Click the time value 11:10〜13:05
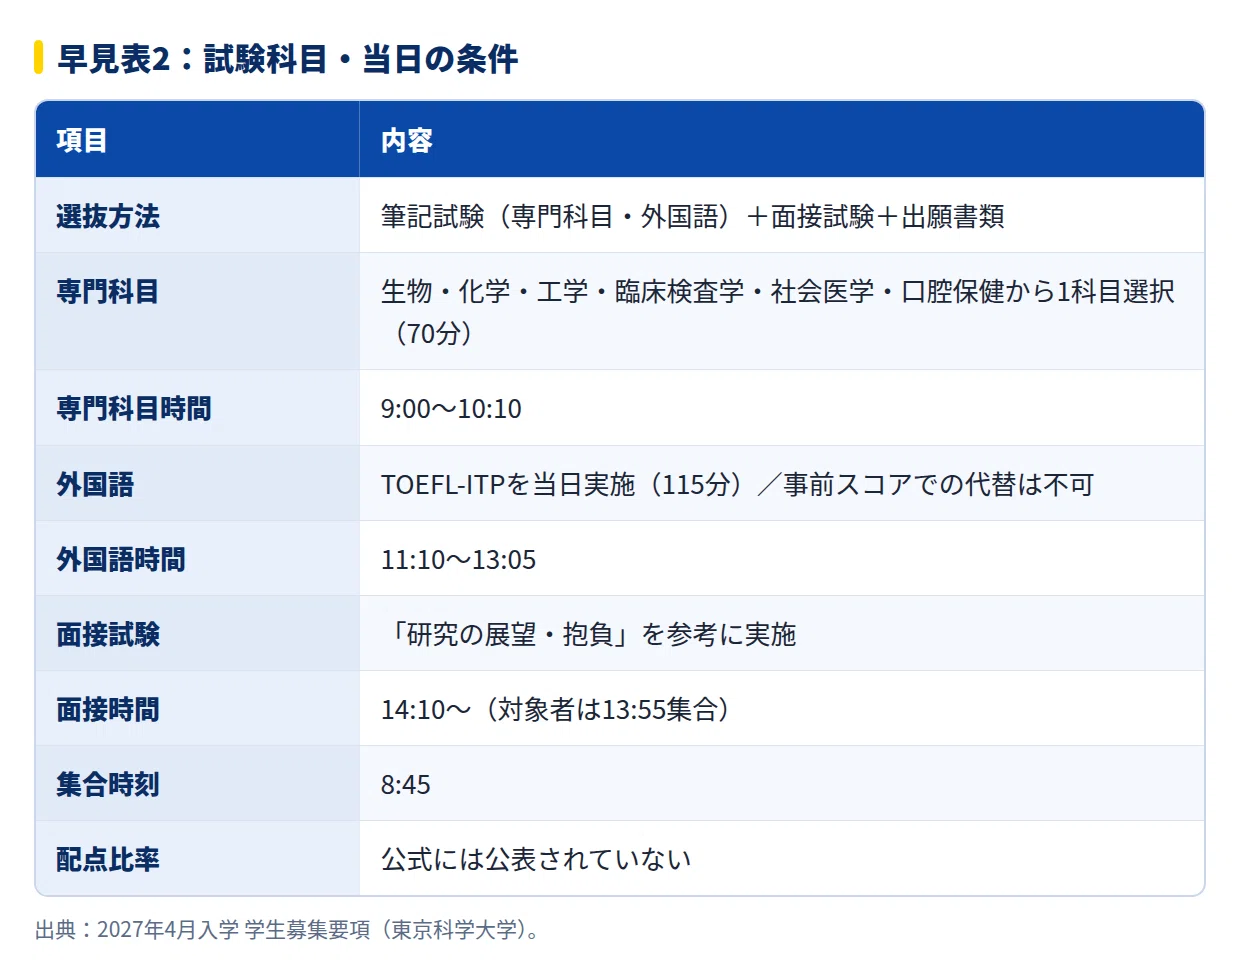Screen dimensions: 1240x974 pos(458,559)
